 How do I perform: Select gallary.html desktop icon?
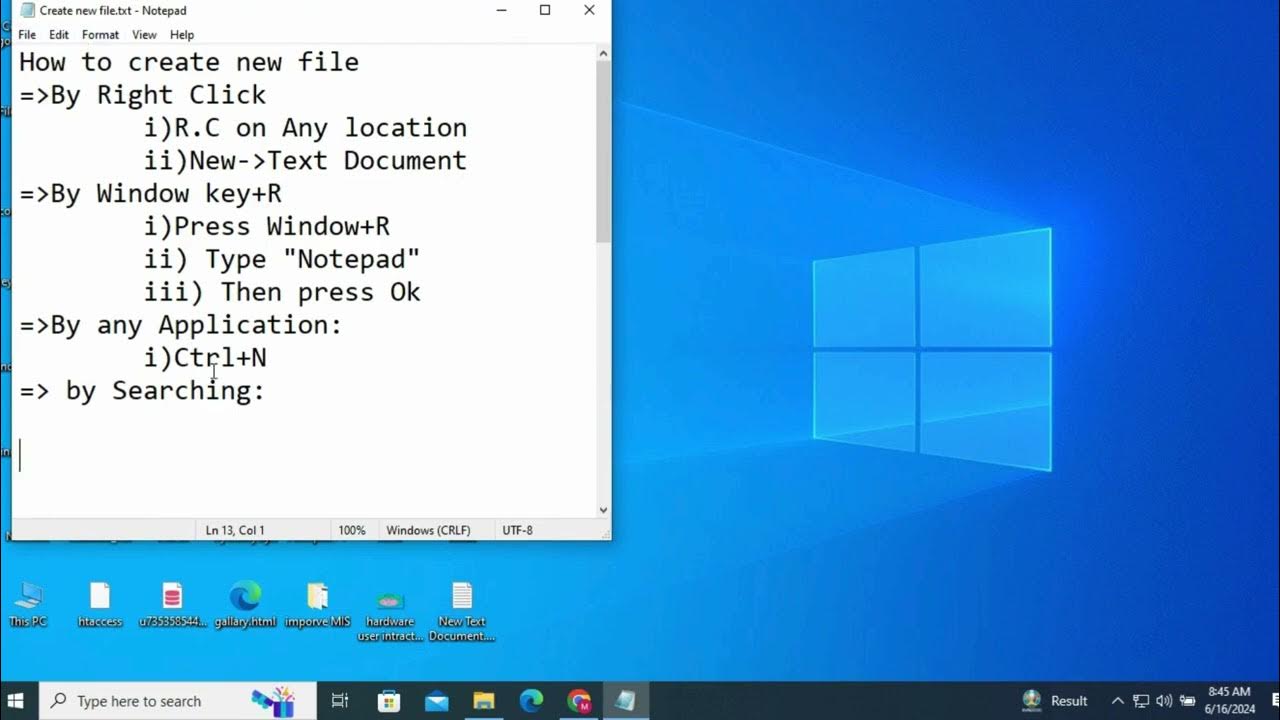click(245, 604)
